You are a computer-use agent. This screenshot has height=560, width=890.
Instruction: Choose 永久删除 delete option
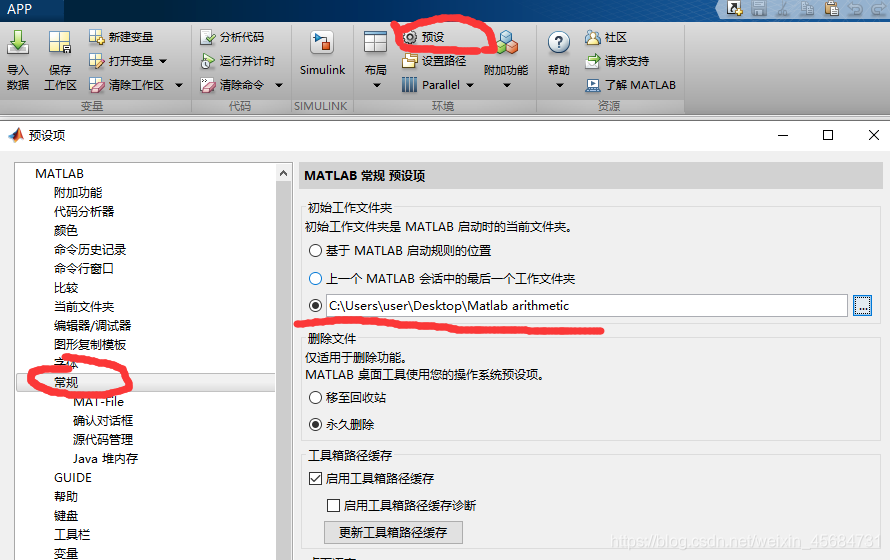pyautogui.click(x=315, y=424)
